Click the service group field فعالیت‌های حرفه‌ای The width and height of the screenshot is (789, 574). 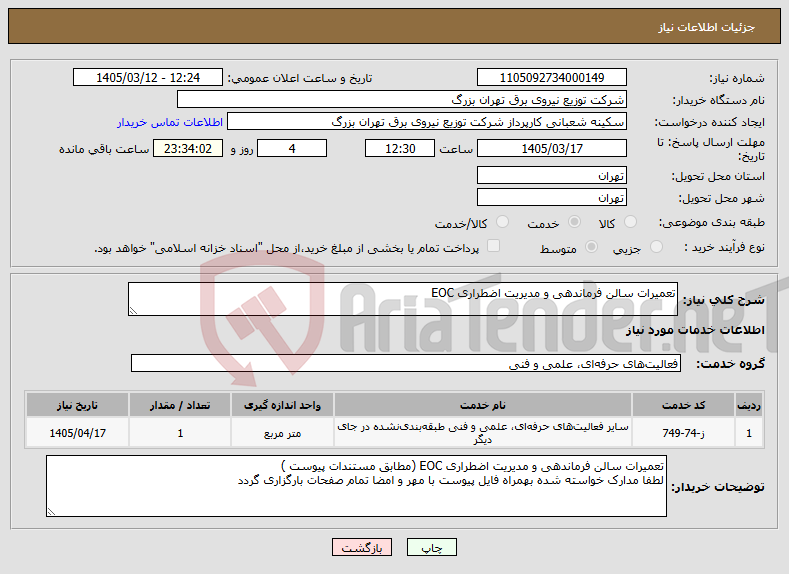(x=406, y=363)
